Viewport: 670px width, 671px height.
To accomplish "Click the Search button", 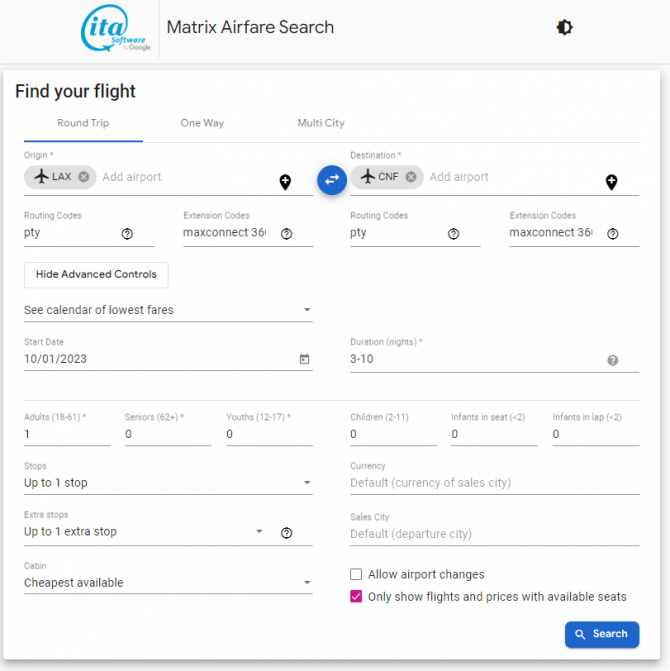I will coord(602,634).
